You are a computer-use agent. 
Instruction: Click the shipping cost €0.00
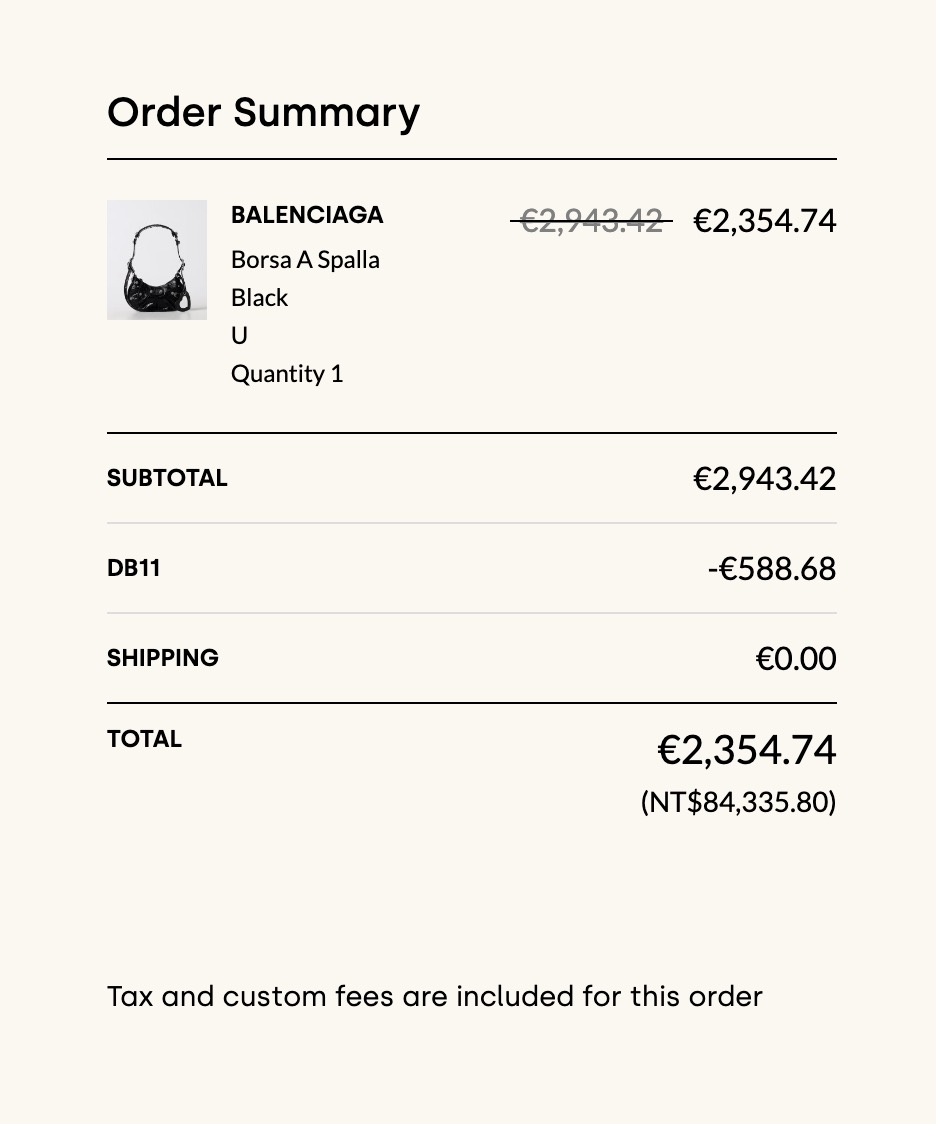[796, 658]
